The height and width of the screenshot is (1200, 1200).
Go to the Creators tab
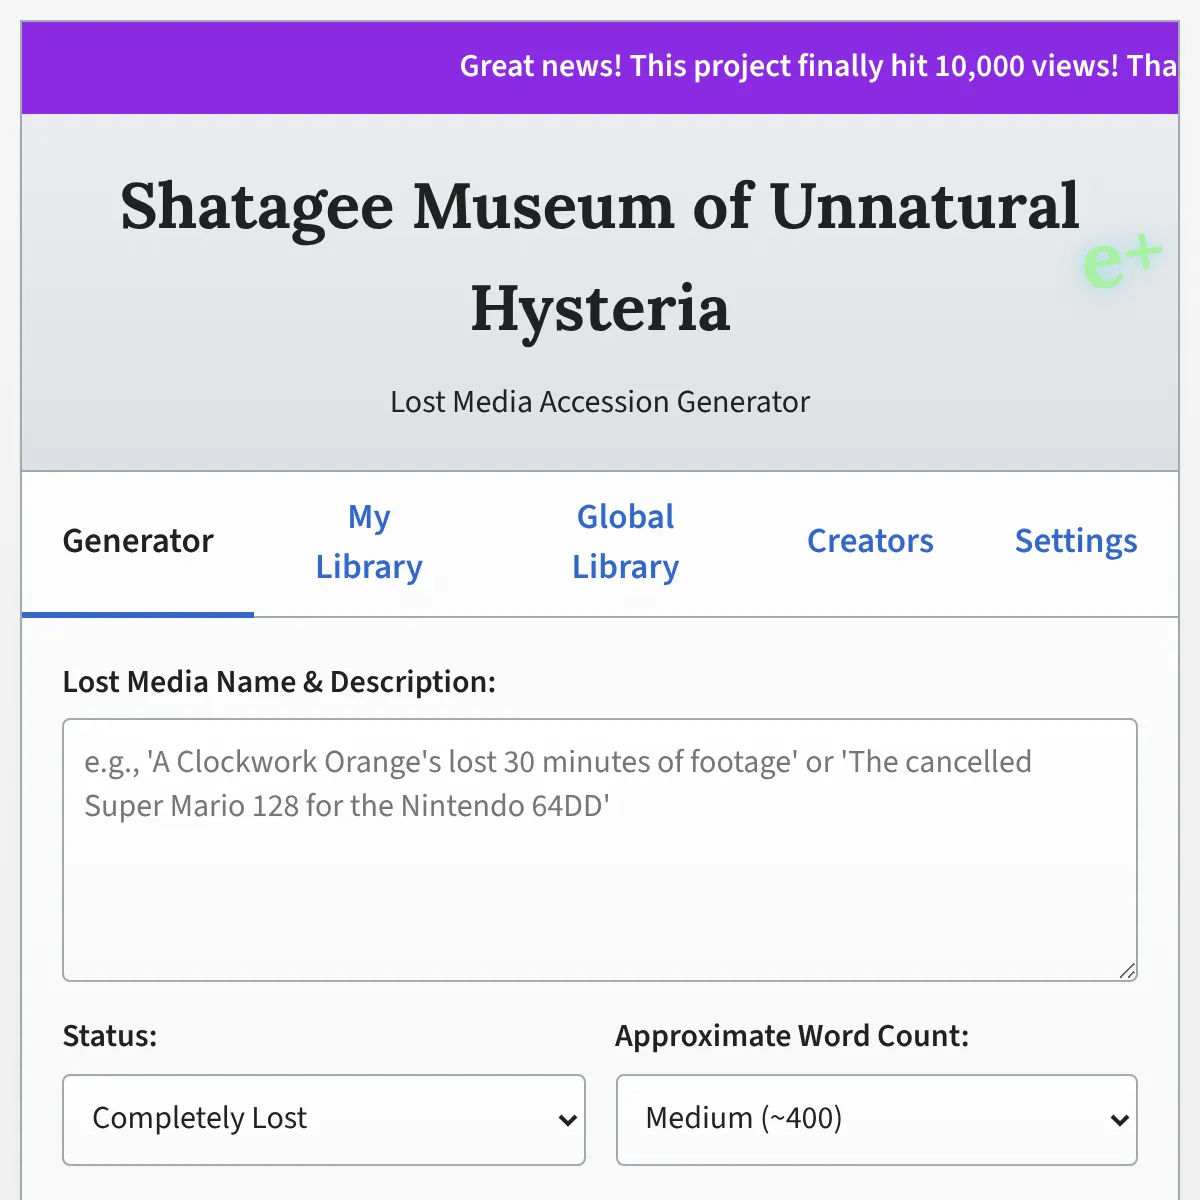point(870,542)
